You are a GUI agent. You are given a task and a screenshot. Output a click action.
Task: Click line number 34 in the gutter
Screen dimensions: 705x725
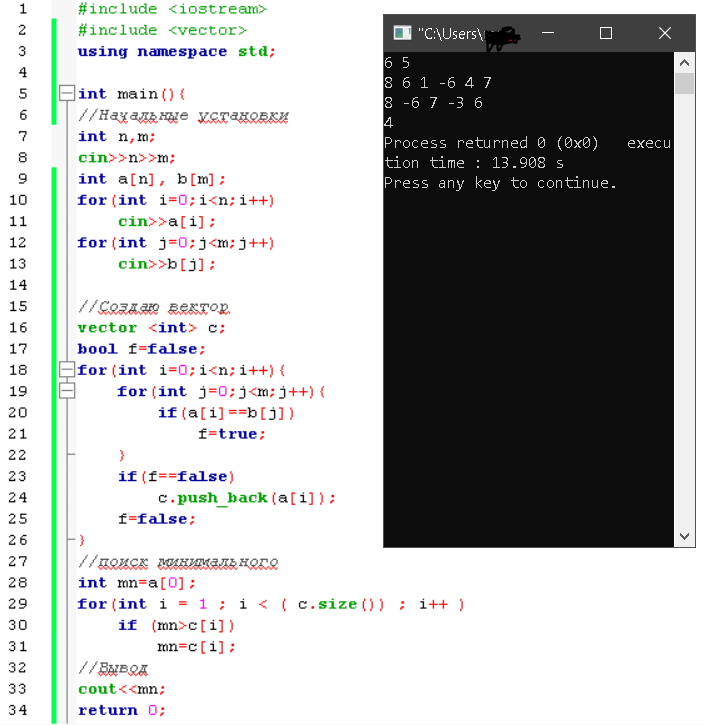tap(22, 710)
